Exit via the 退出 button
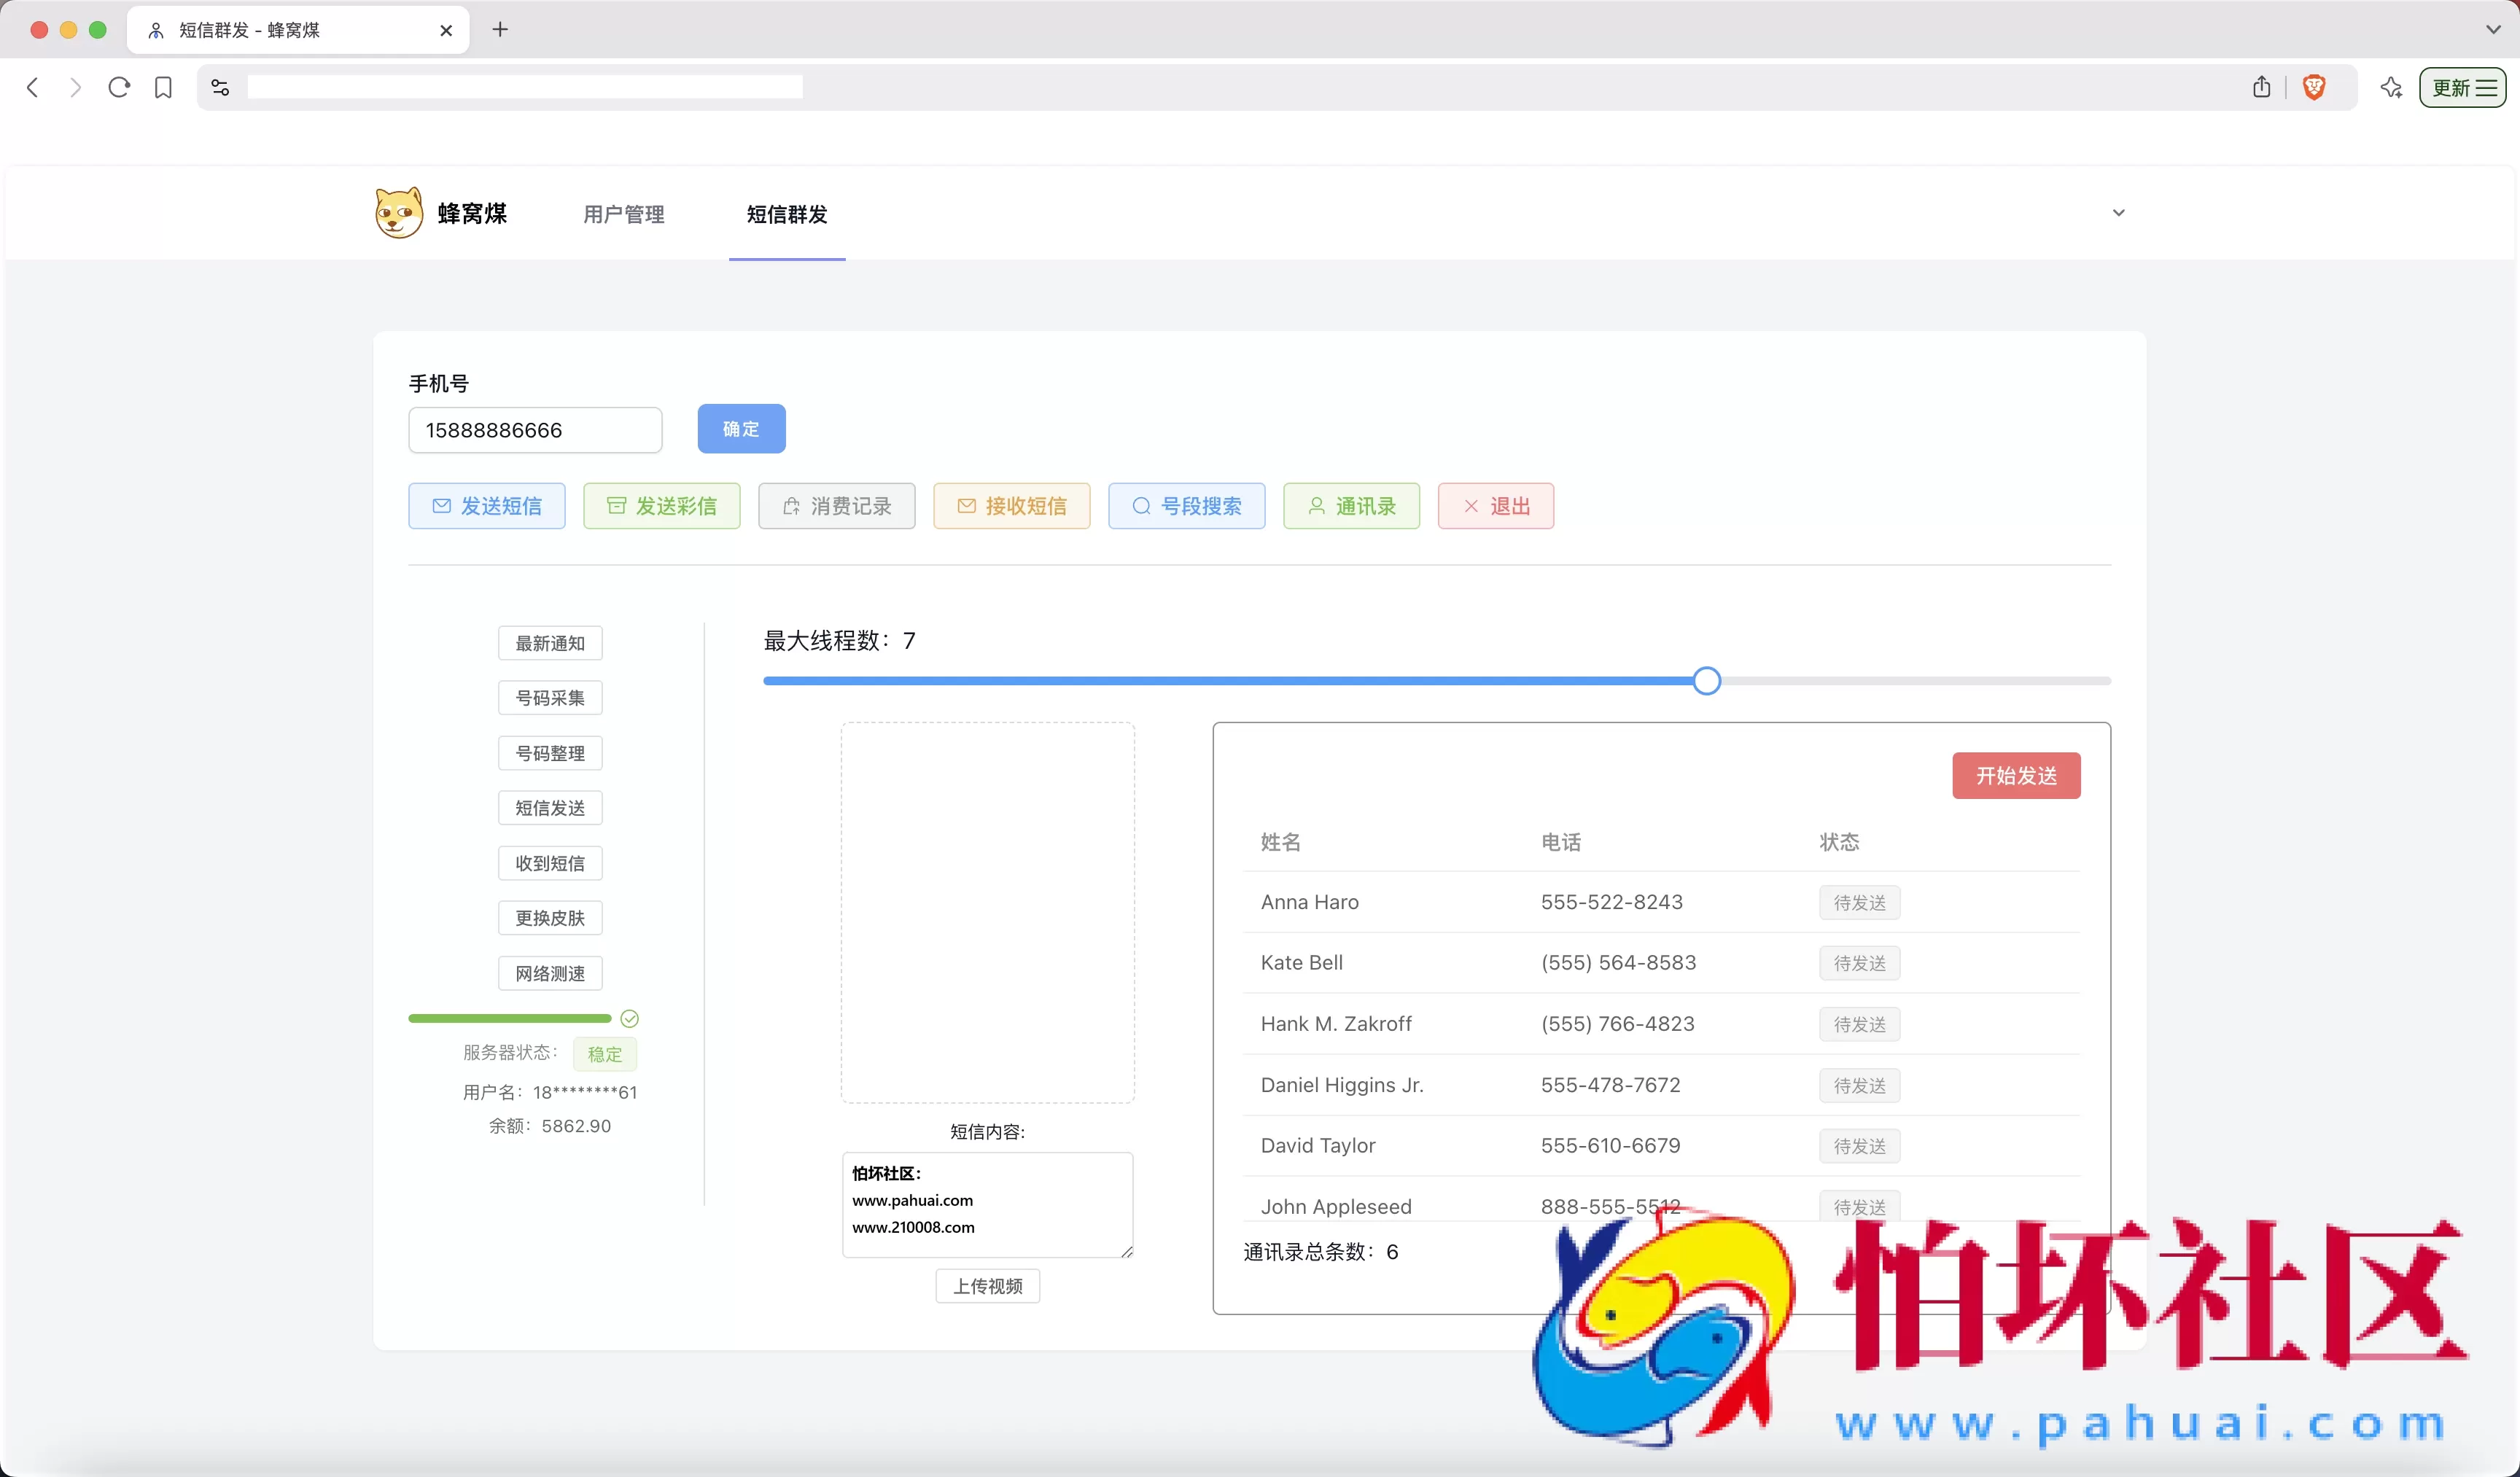Viewport: 2520px width, 1477px height. pos(1494,506)
